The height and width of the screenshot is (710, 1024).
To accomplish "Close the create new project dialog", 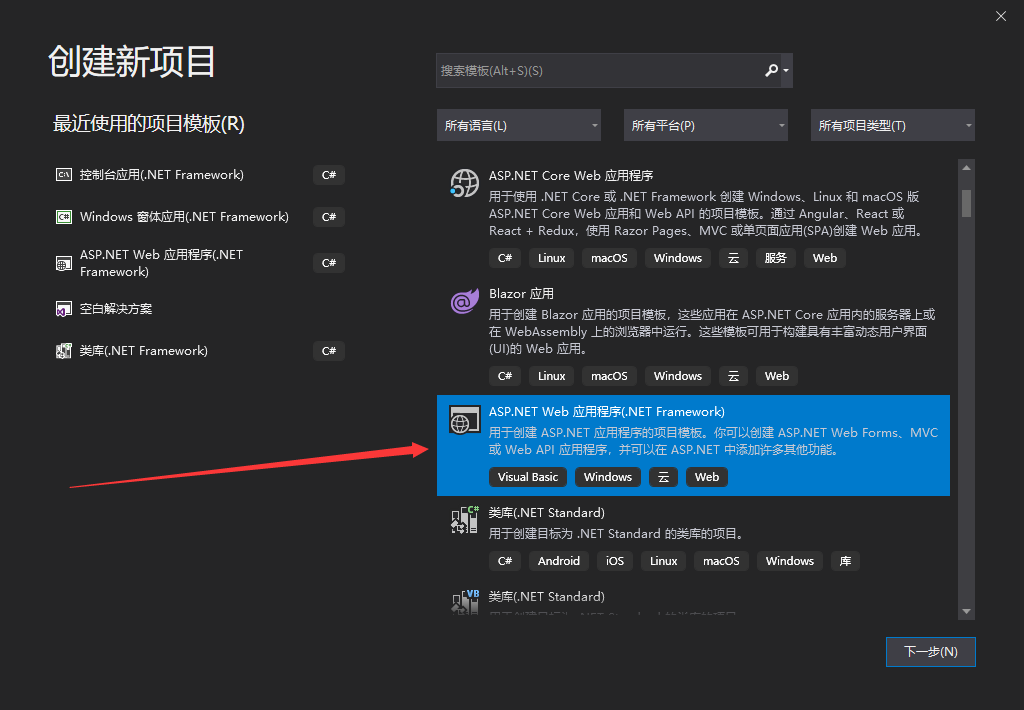I will coord(1001,16).
